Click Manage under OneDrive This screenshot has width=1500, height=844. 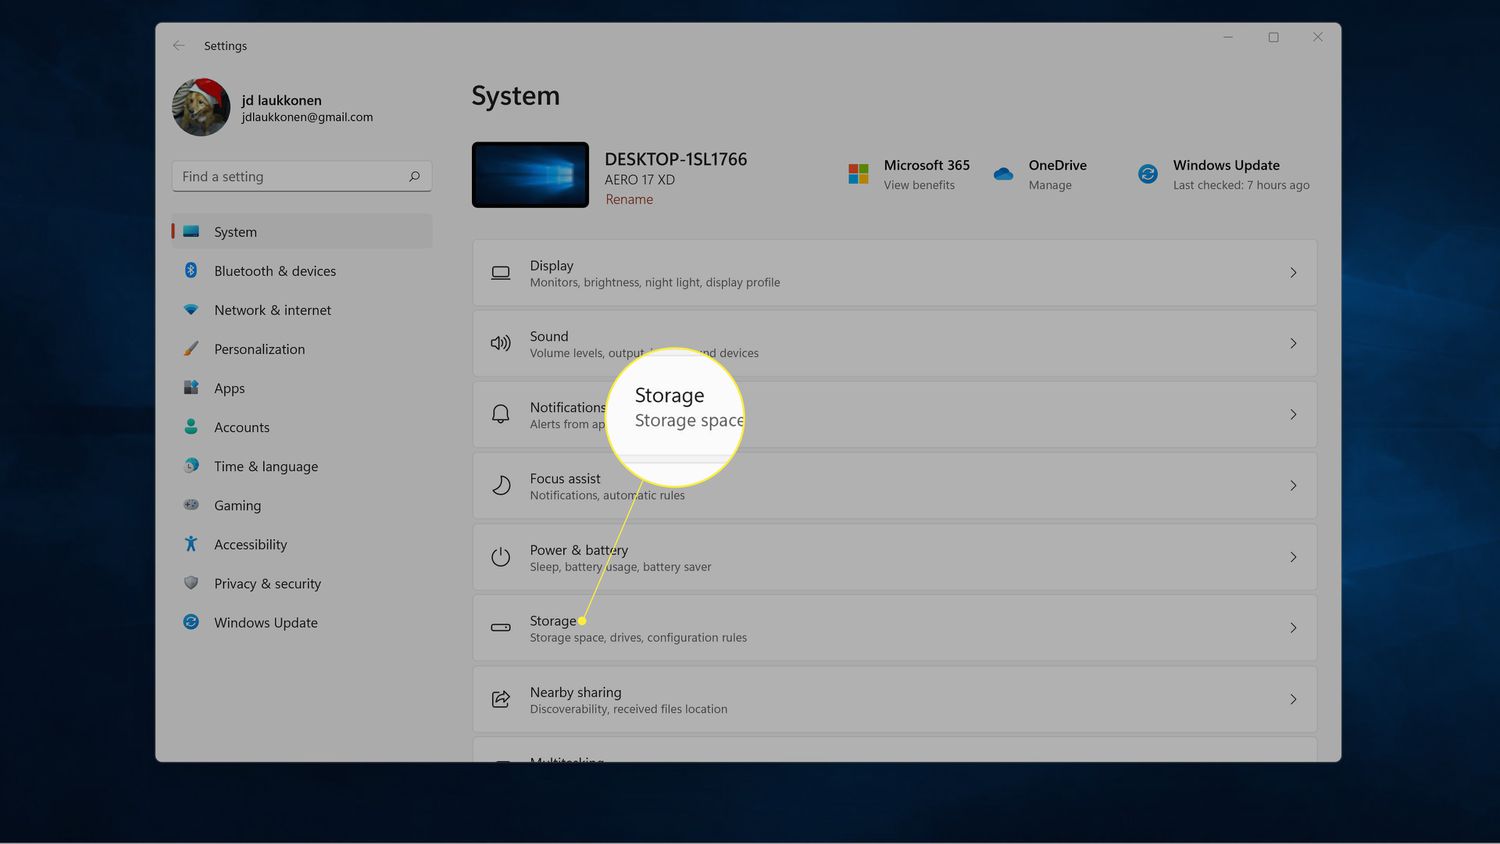pos(1050,185)
